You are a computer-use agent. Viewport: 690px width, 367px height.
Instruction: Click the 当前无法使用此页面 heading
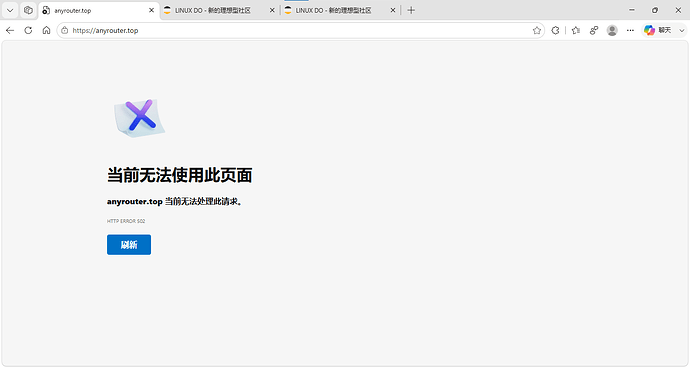[180, 175]
